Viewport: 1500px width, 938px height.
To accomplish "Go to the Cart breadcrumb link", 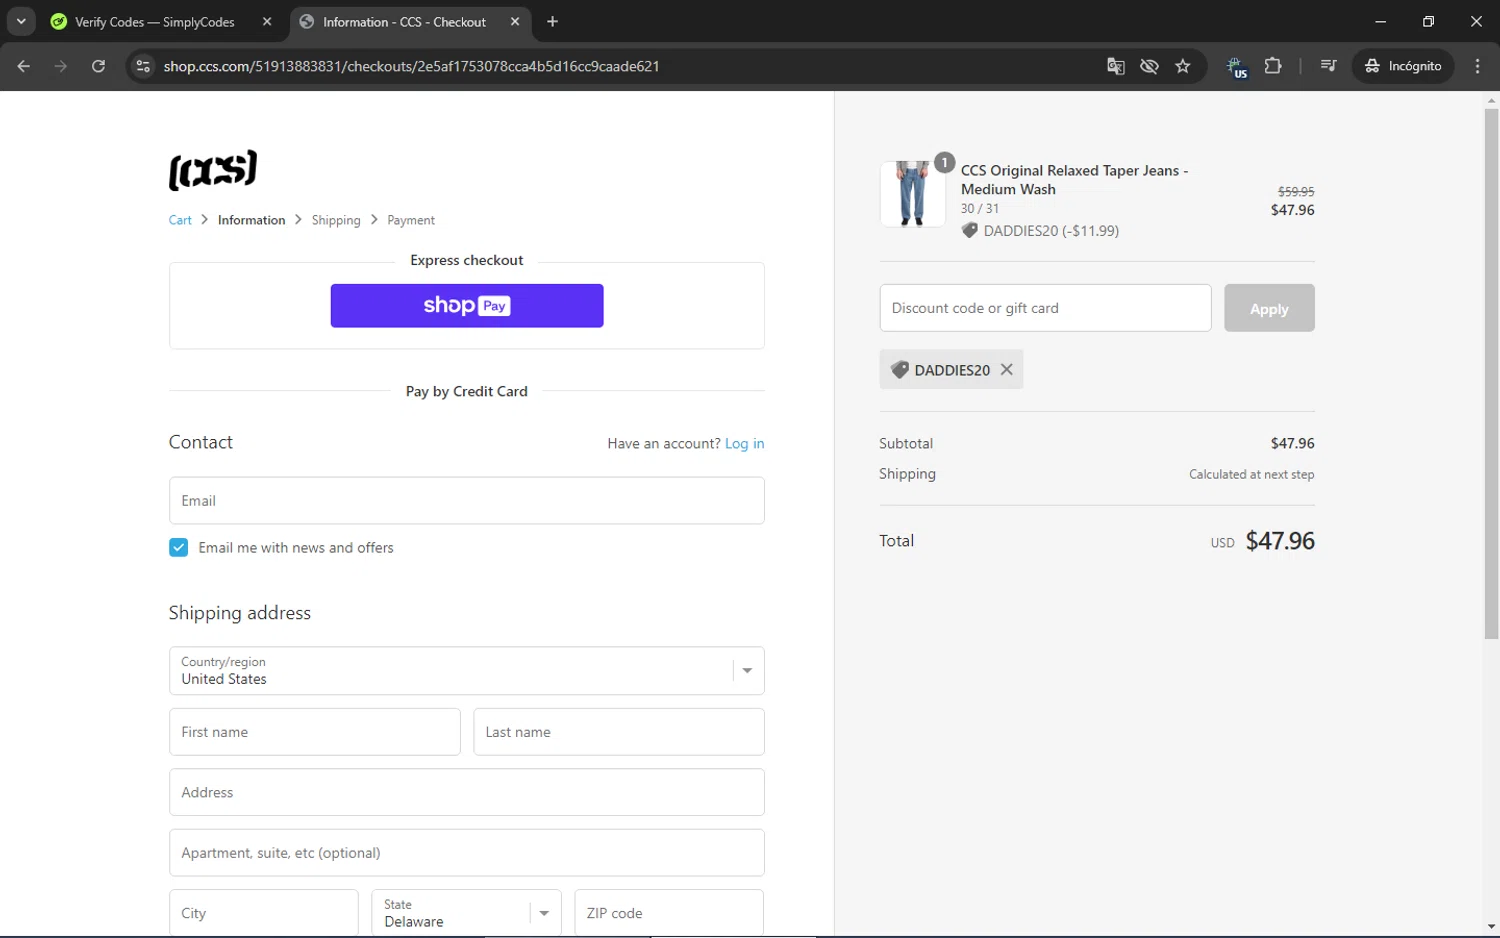I will (x=180, y=220).
